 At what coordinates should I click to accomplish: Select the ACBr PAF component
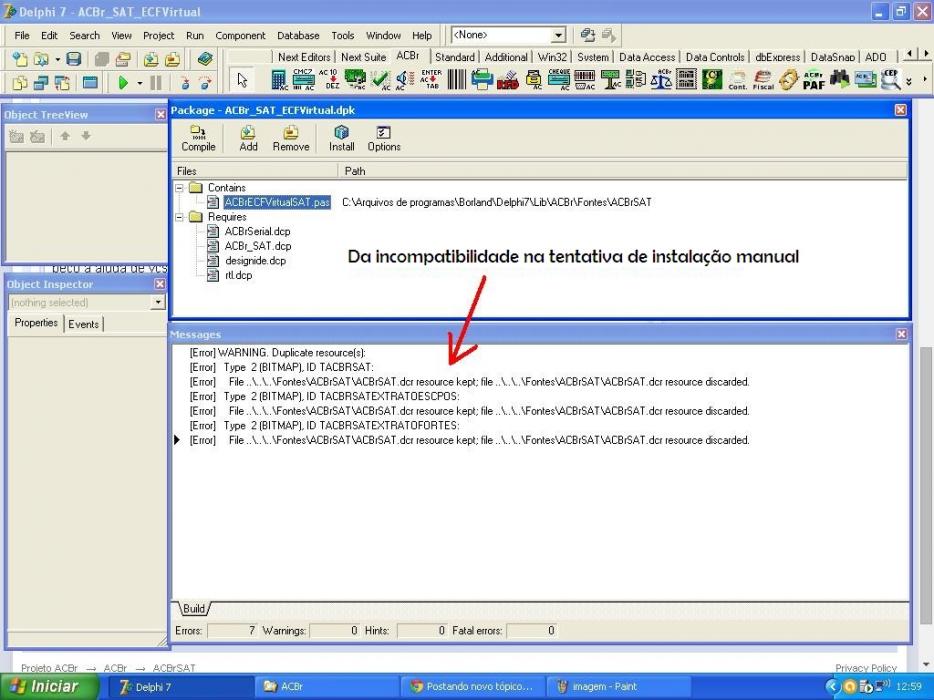pyautogui.click(x=814, y=80)
